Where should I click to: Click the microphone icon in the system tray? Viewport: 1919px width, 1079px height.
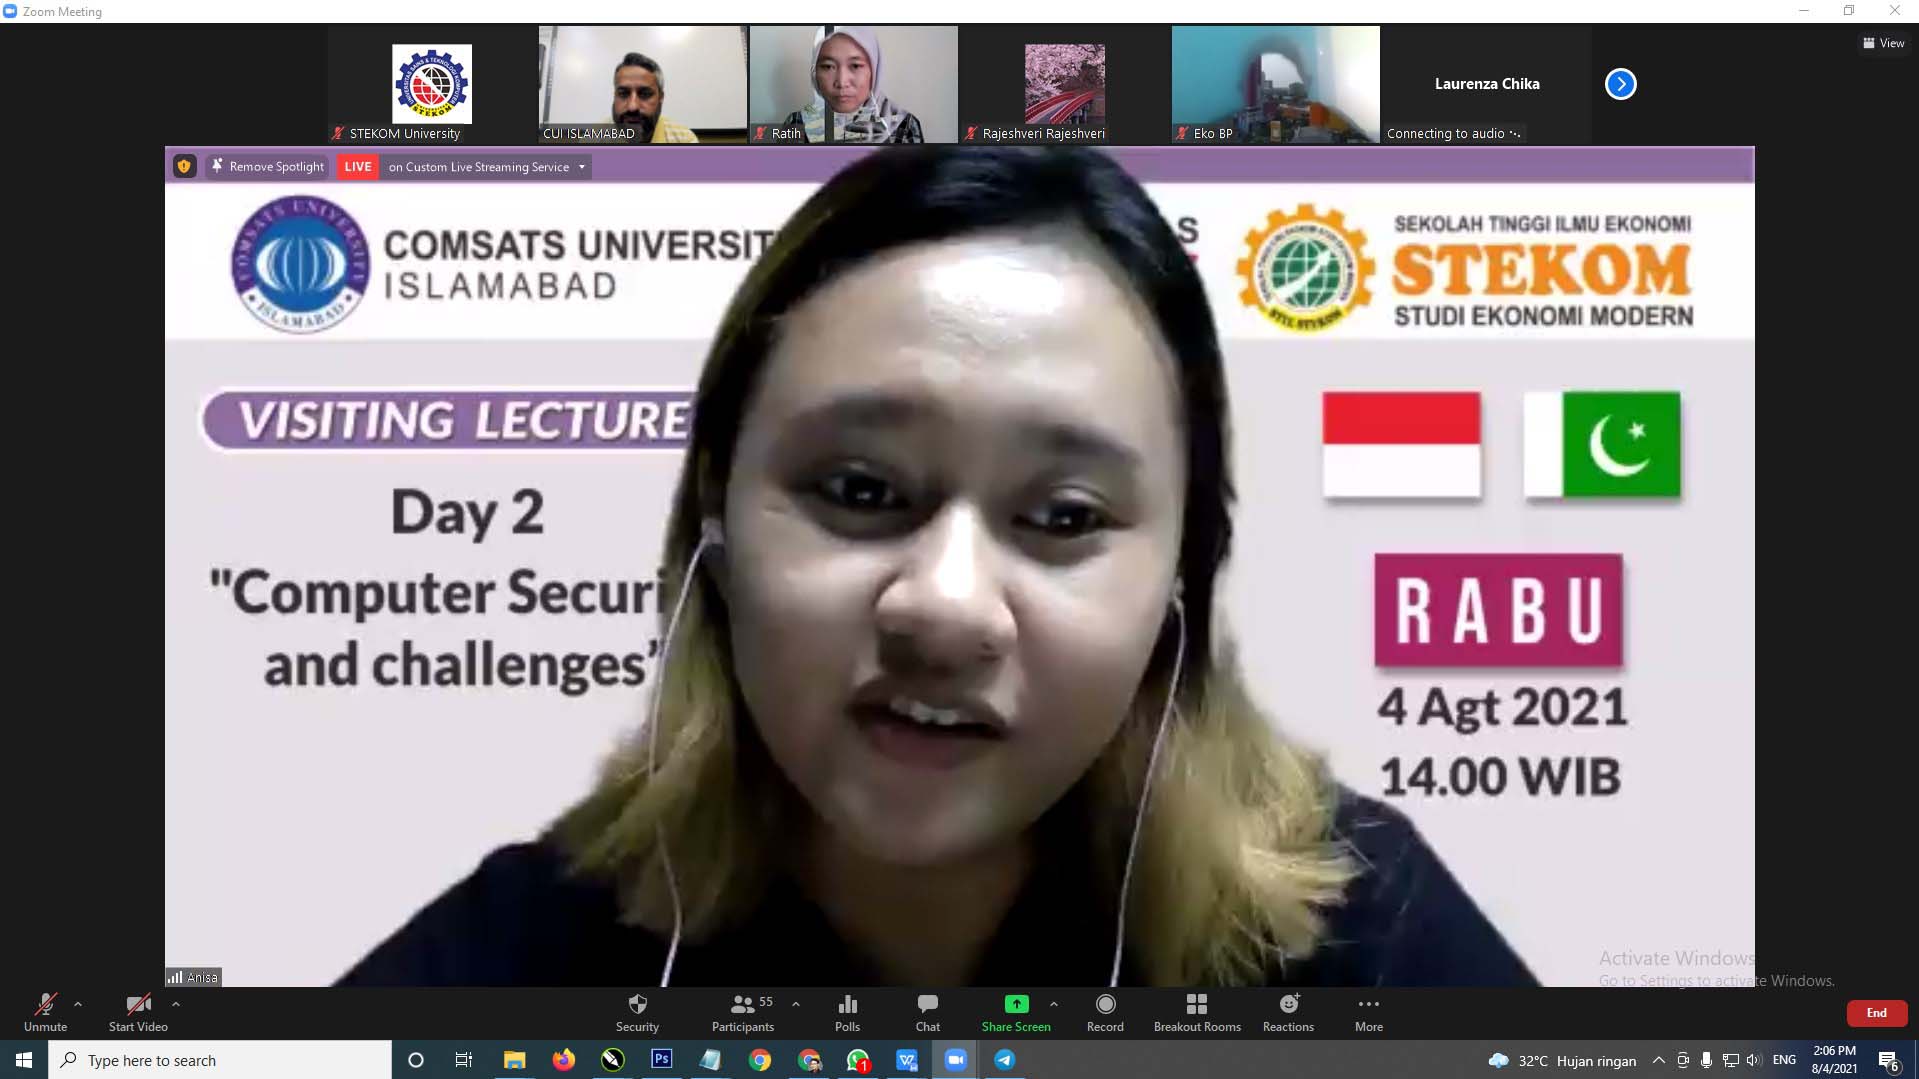[x=1706, y=1060]
